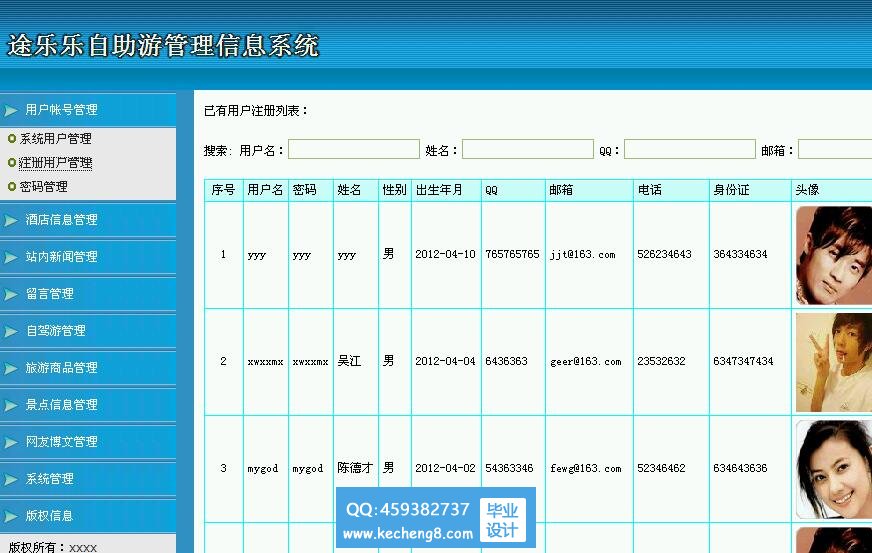Select phone number 23532632
The height and width of the screenshot is (553, 872).
[x=661, y=361]
